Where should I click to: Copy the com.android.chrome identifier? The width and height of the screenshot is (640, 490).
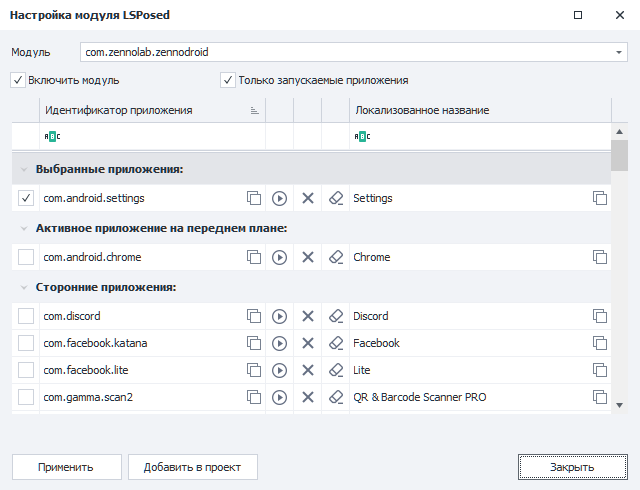click(x=253, y=257)
